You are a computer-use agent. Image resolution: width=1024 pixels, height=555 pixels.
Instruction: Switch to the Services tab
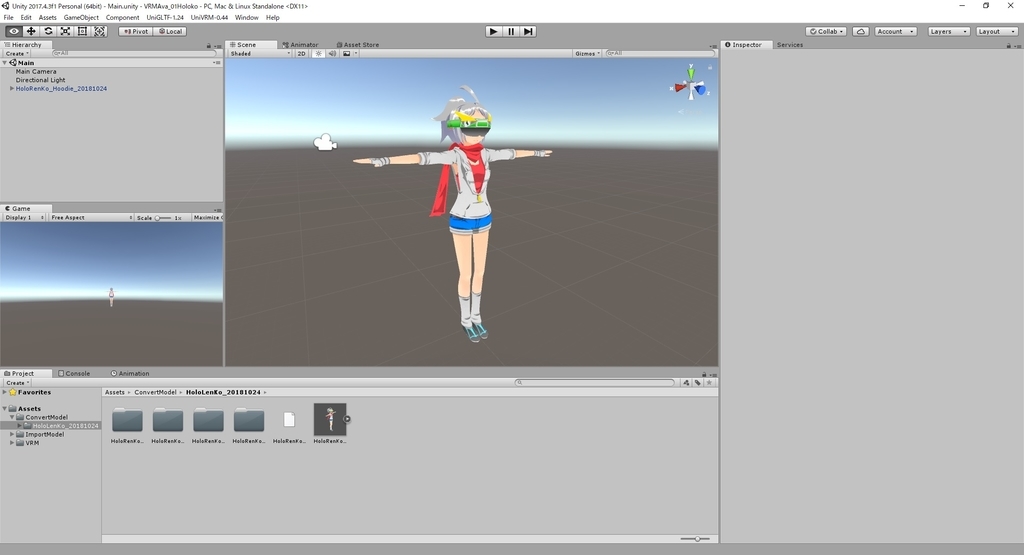click(x=790, y=45)
